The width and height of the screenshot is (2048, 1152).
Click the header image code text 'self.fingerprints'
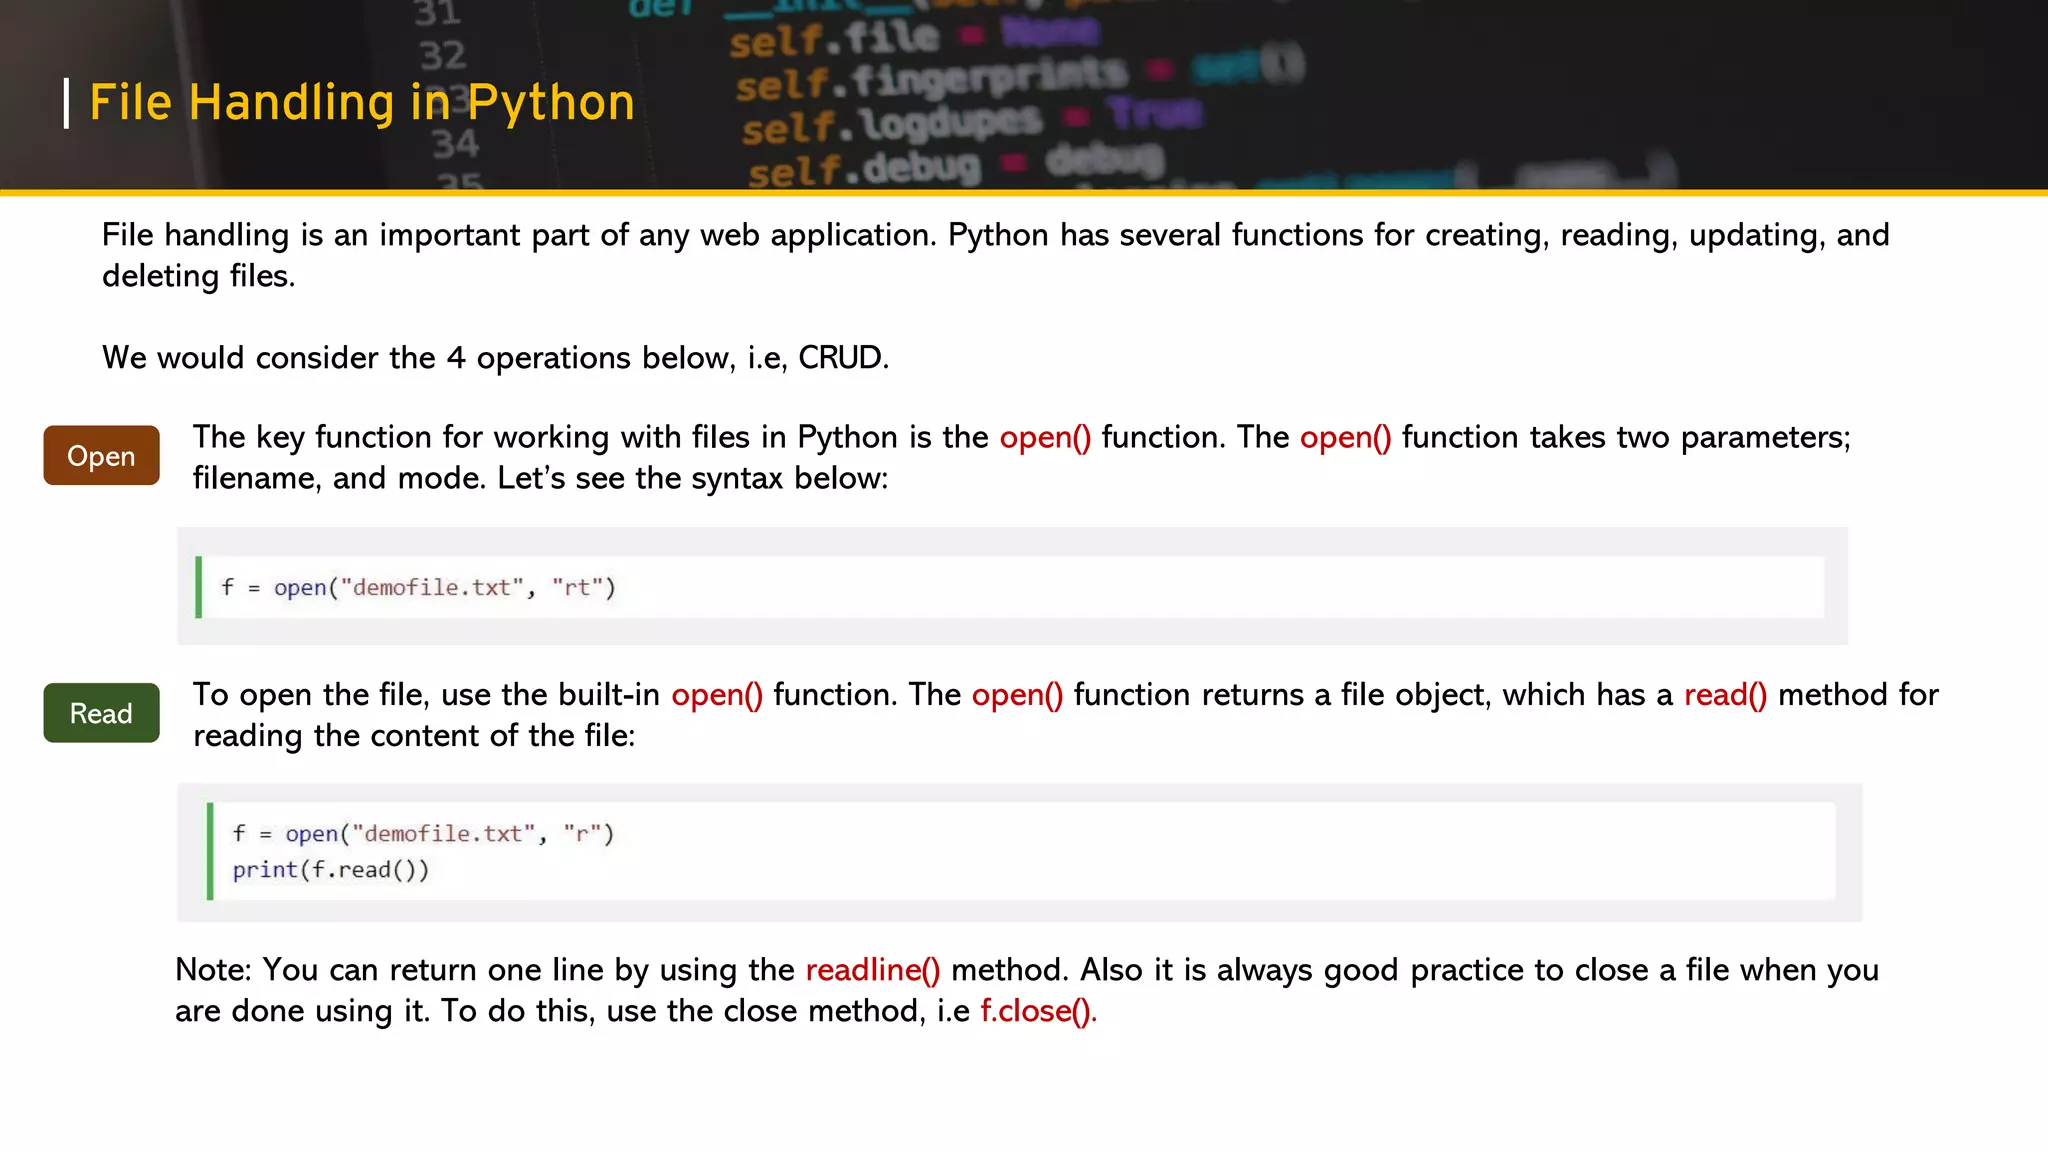(932, 80)
